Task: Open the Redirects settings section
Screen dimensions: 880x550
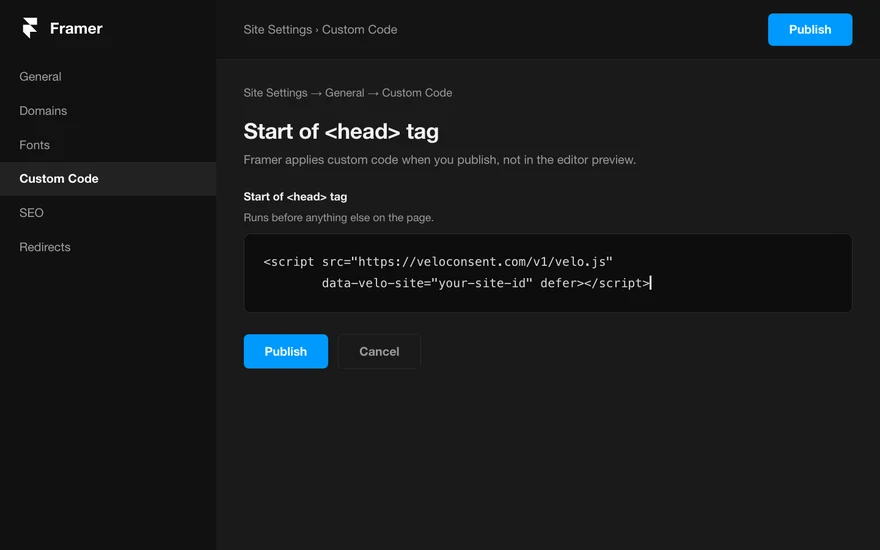Action: pos(45,247)
